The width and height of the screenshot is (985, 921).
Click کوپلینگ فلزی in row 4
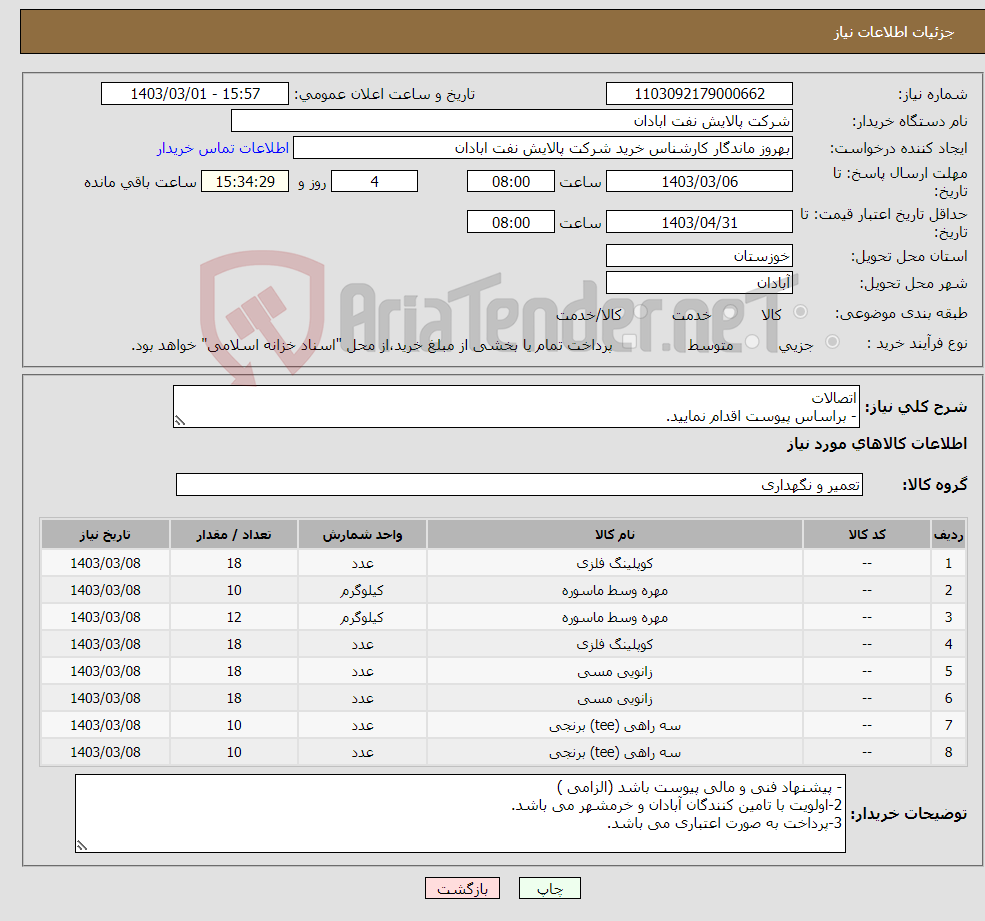pyautogui.click(x=615, y=645)
